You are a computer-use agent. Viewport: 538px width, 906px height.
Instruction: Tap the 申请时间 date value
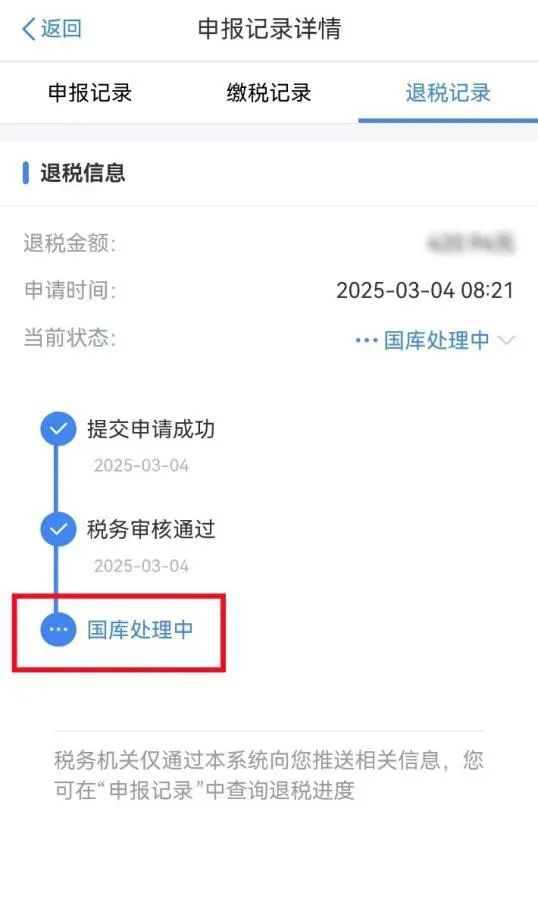pos(425,290)
